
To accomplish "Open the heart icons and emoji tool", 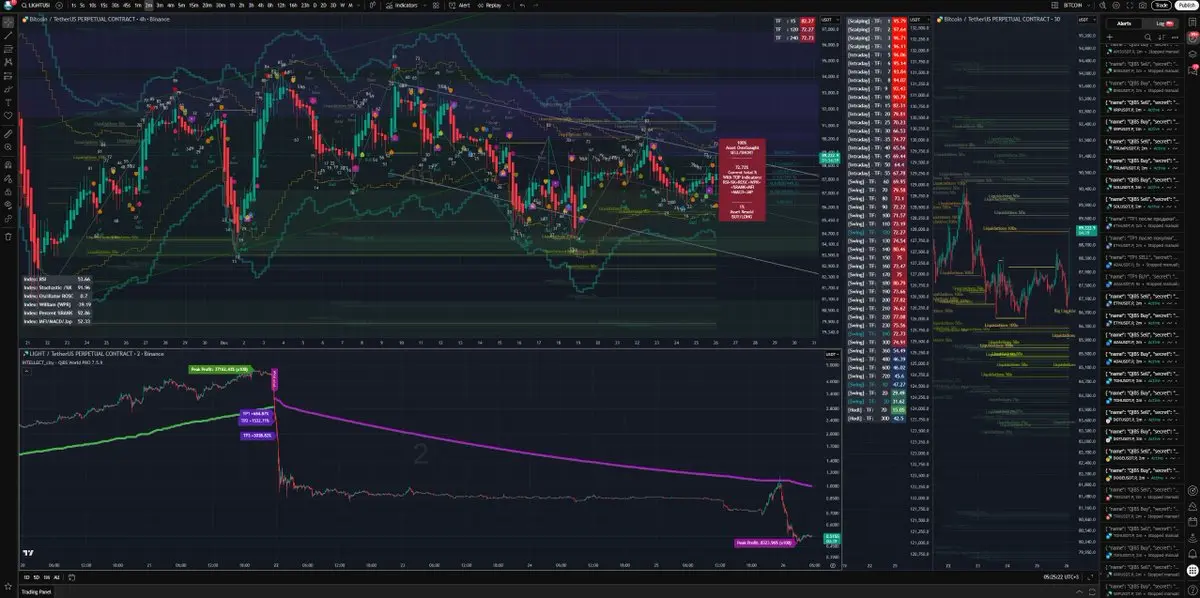I will (8, 115).
